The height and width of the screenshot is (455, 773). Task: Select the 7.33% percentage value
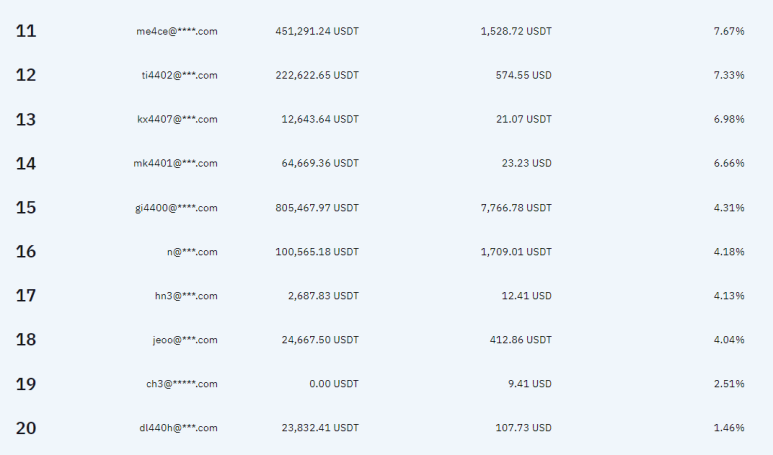point(729,75)
